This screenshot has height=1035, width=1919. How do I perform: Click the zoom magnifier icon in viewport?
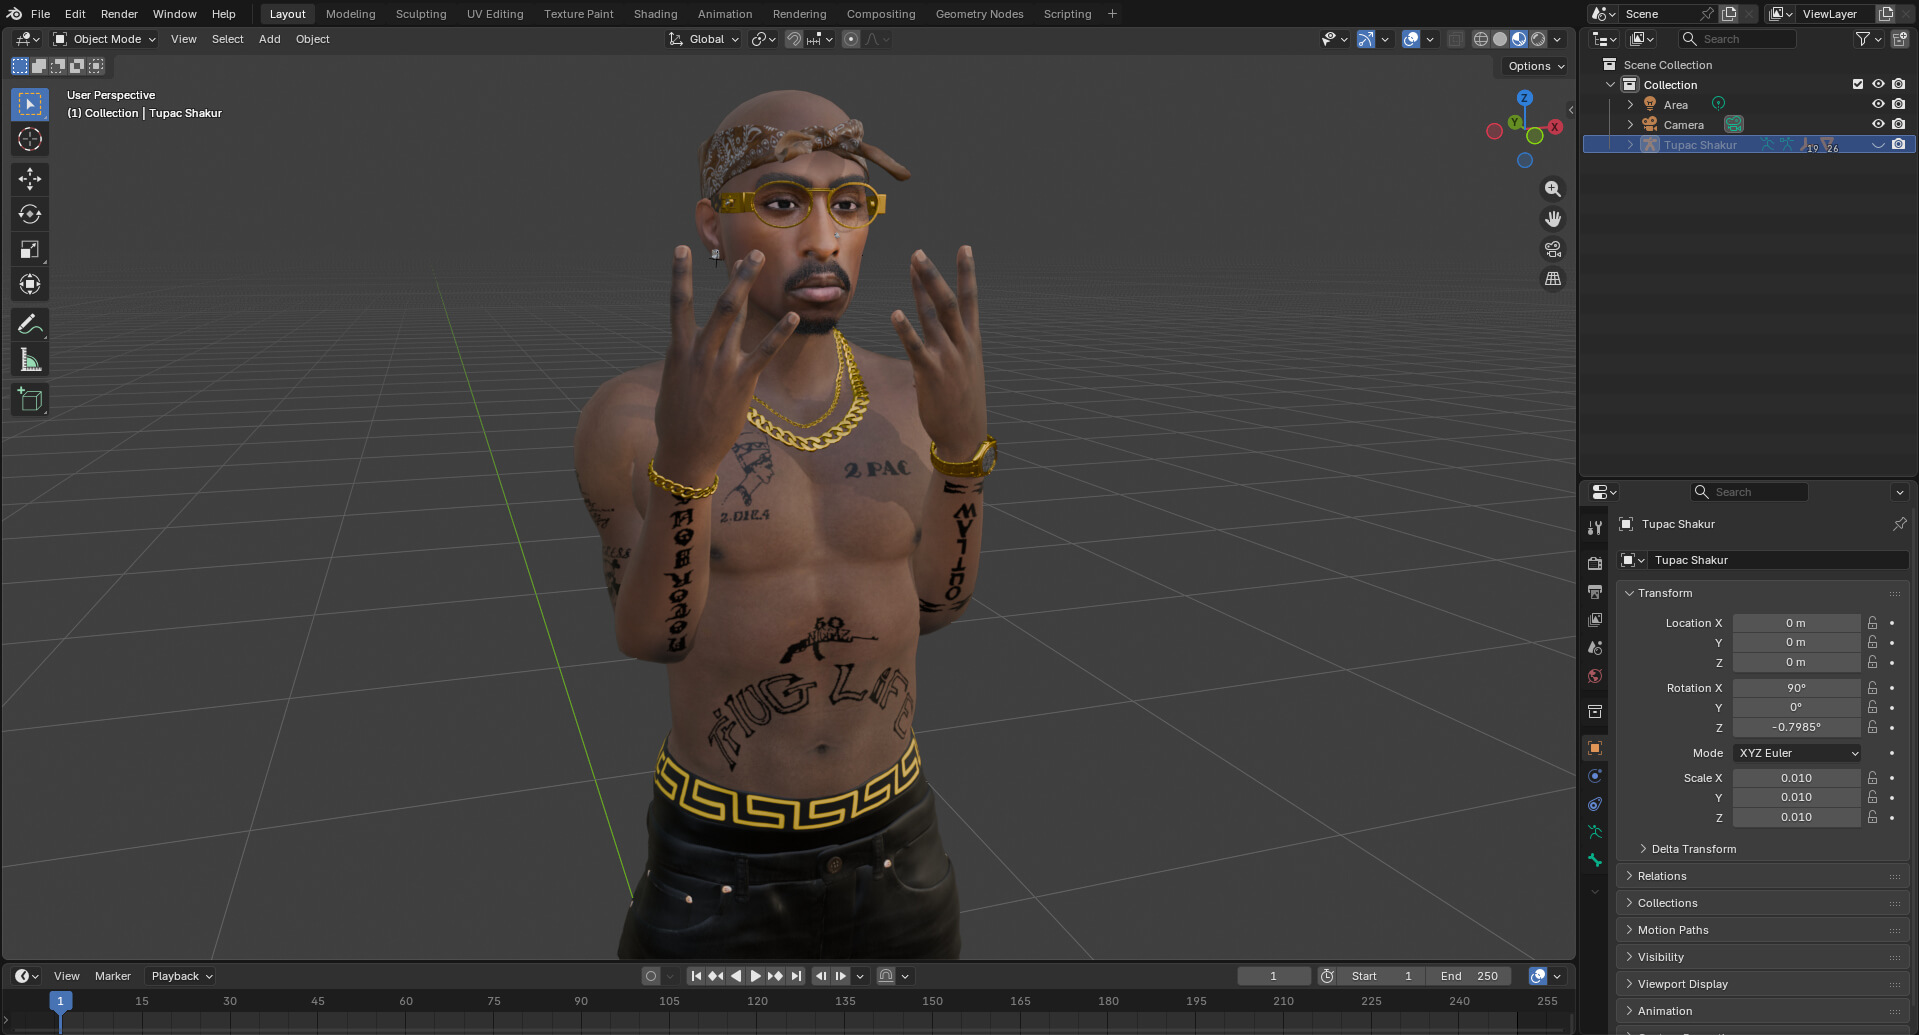(1553, 189)
